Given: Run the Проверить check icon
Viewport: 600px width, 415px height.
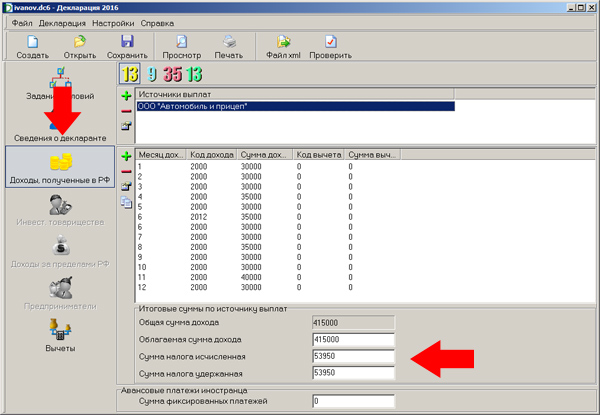Looking at the screenshot, I should (x=331, y=42).
